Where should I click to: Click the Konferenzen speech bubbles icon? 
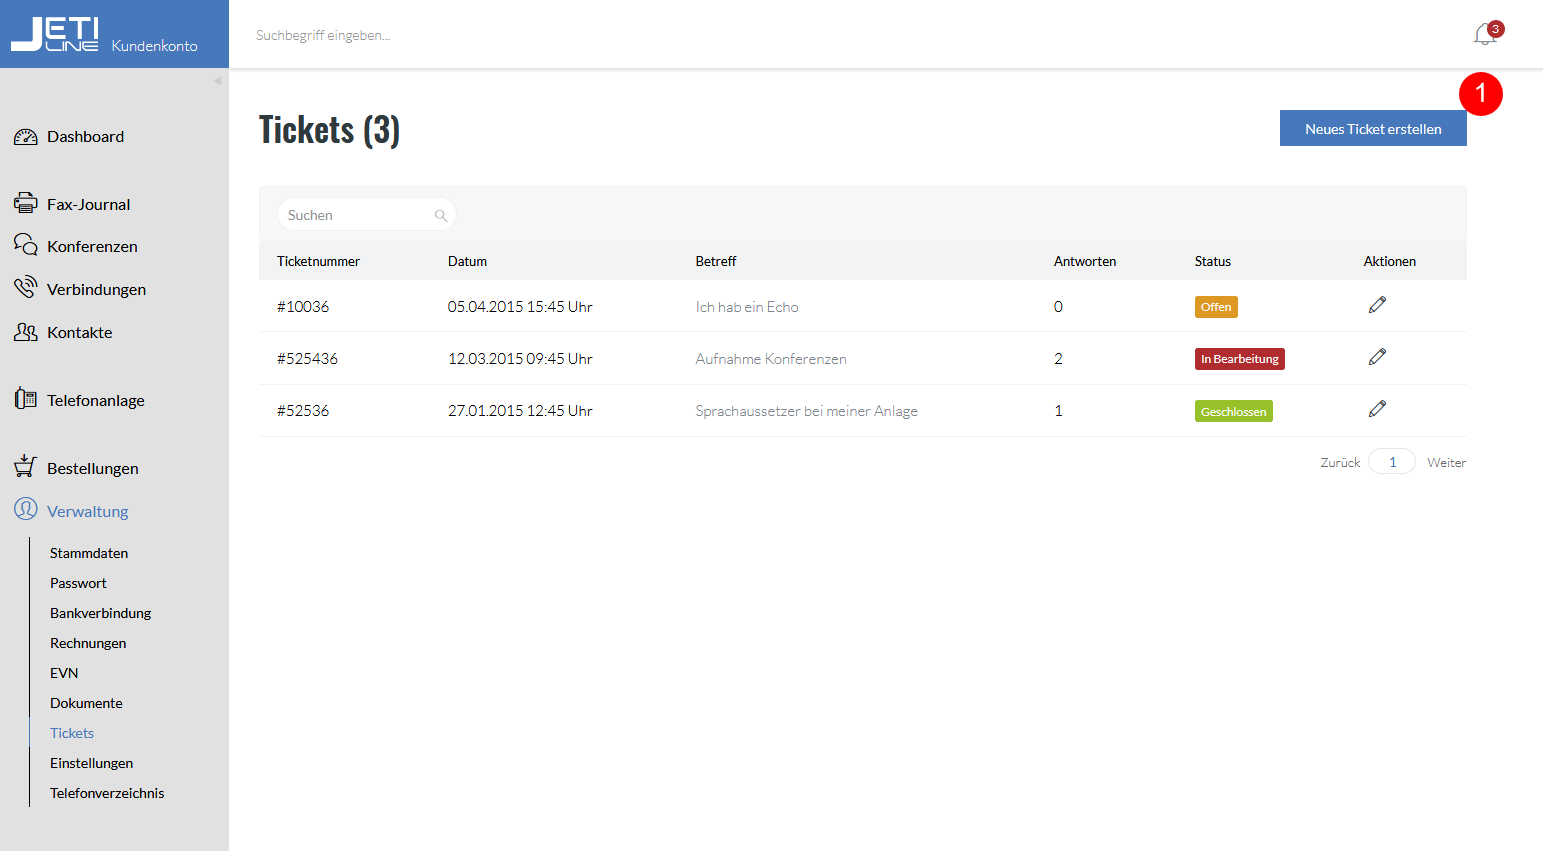click(x=26, y=245)
